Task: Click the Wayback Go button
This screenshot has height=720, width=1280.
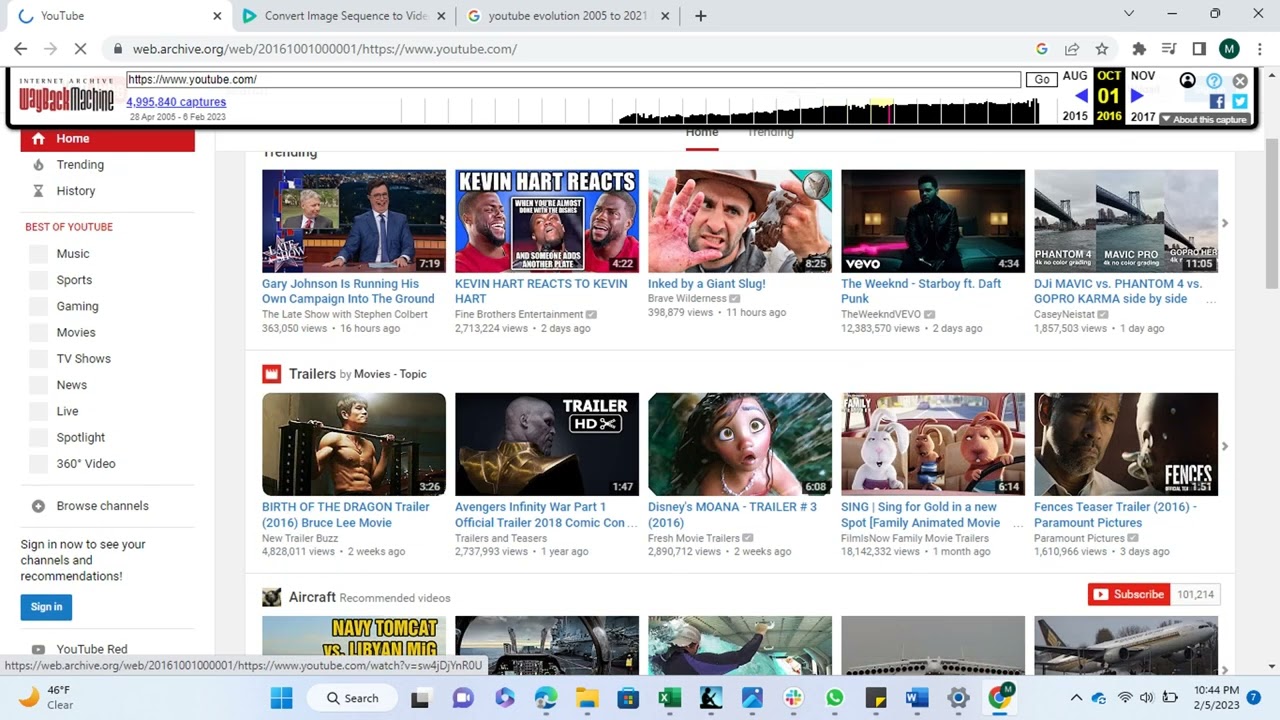Action: point(1042,80)
